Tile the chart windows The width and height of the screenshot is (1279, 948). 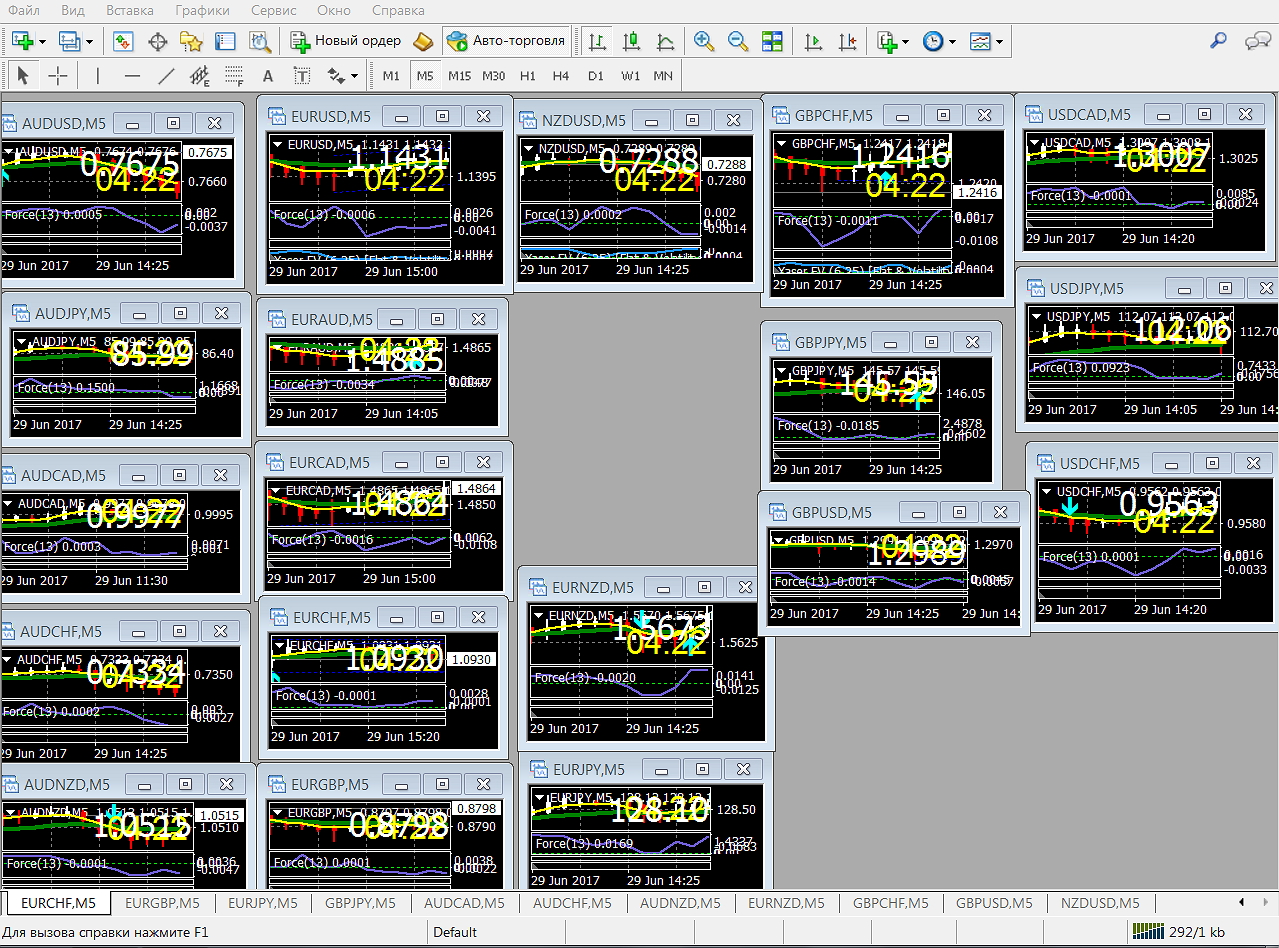point(772,41)
